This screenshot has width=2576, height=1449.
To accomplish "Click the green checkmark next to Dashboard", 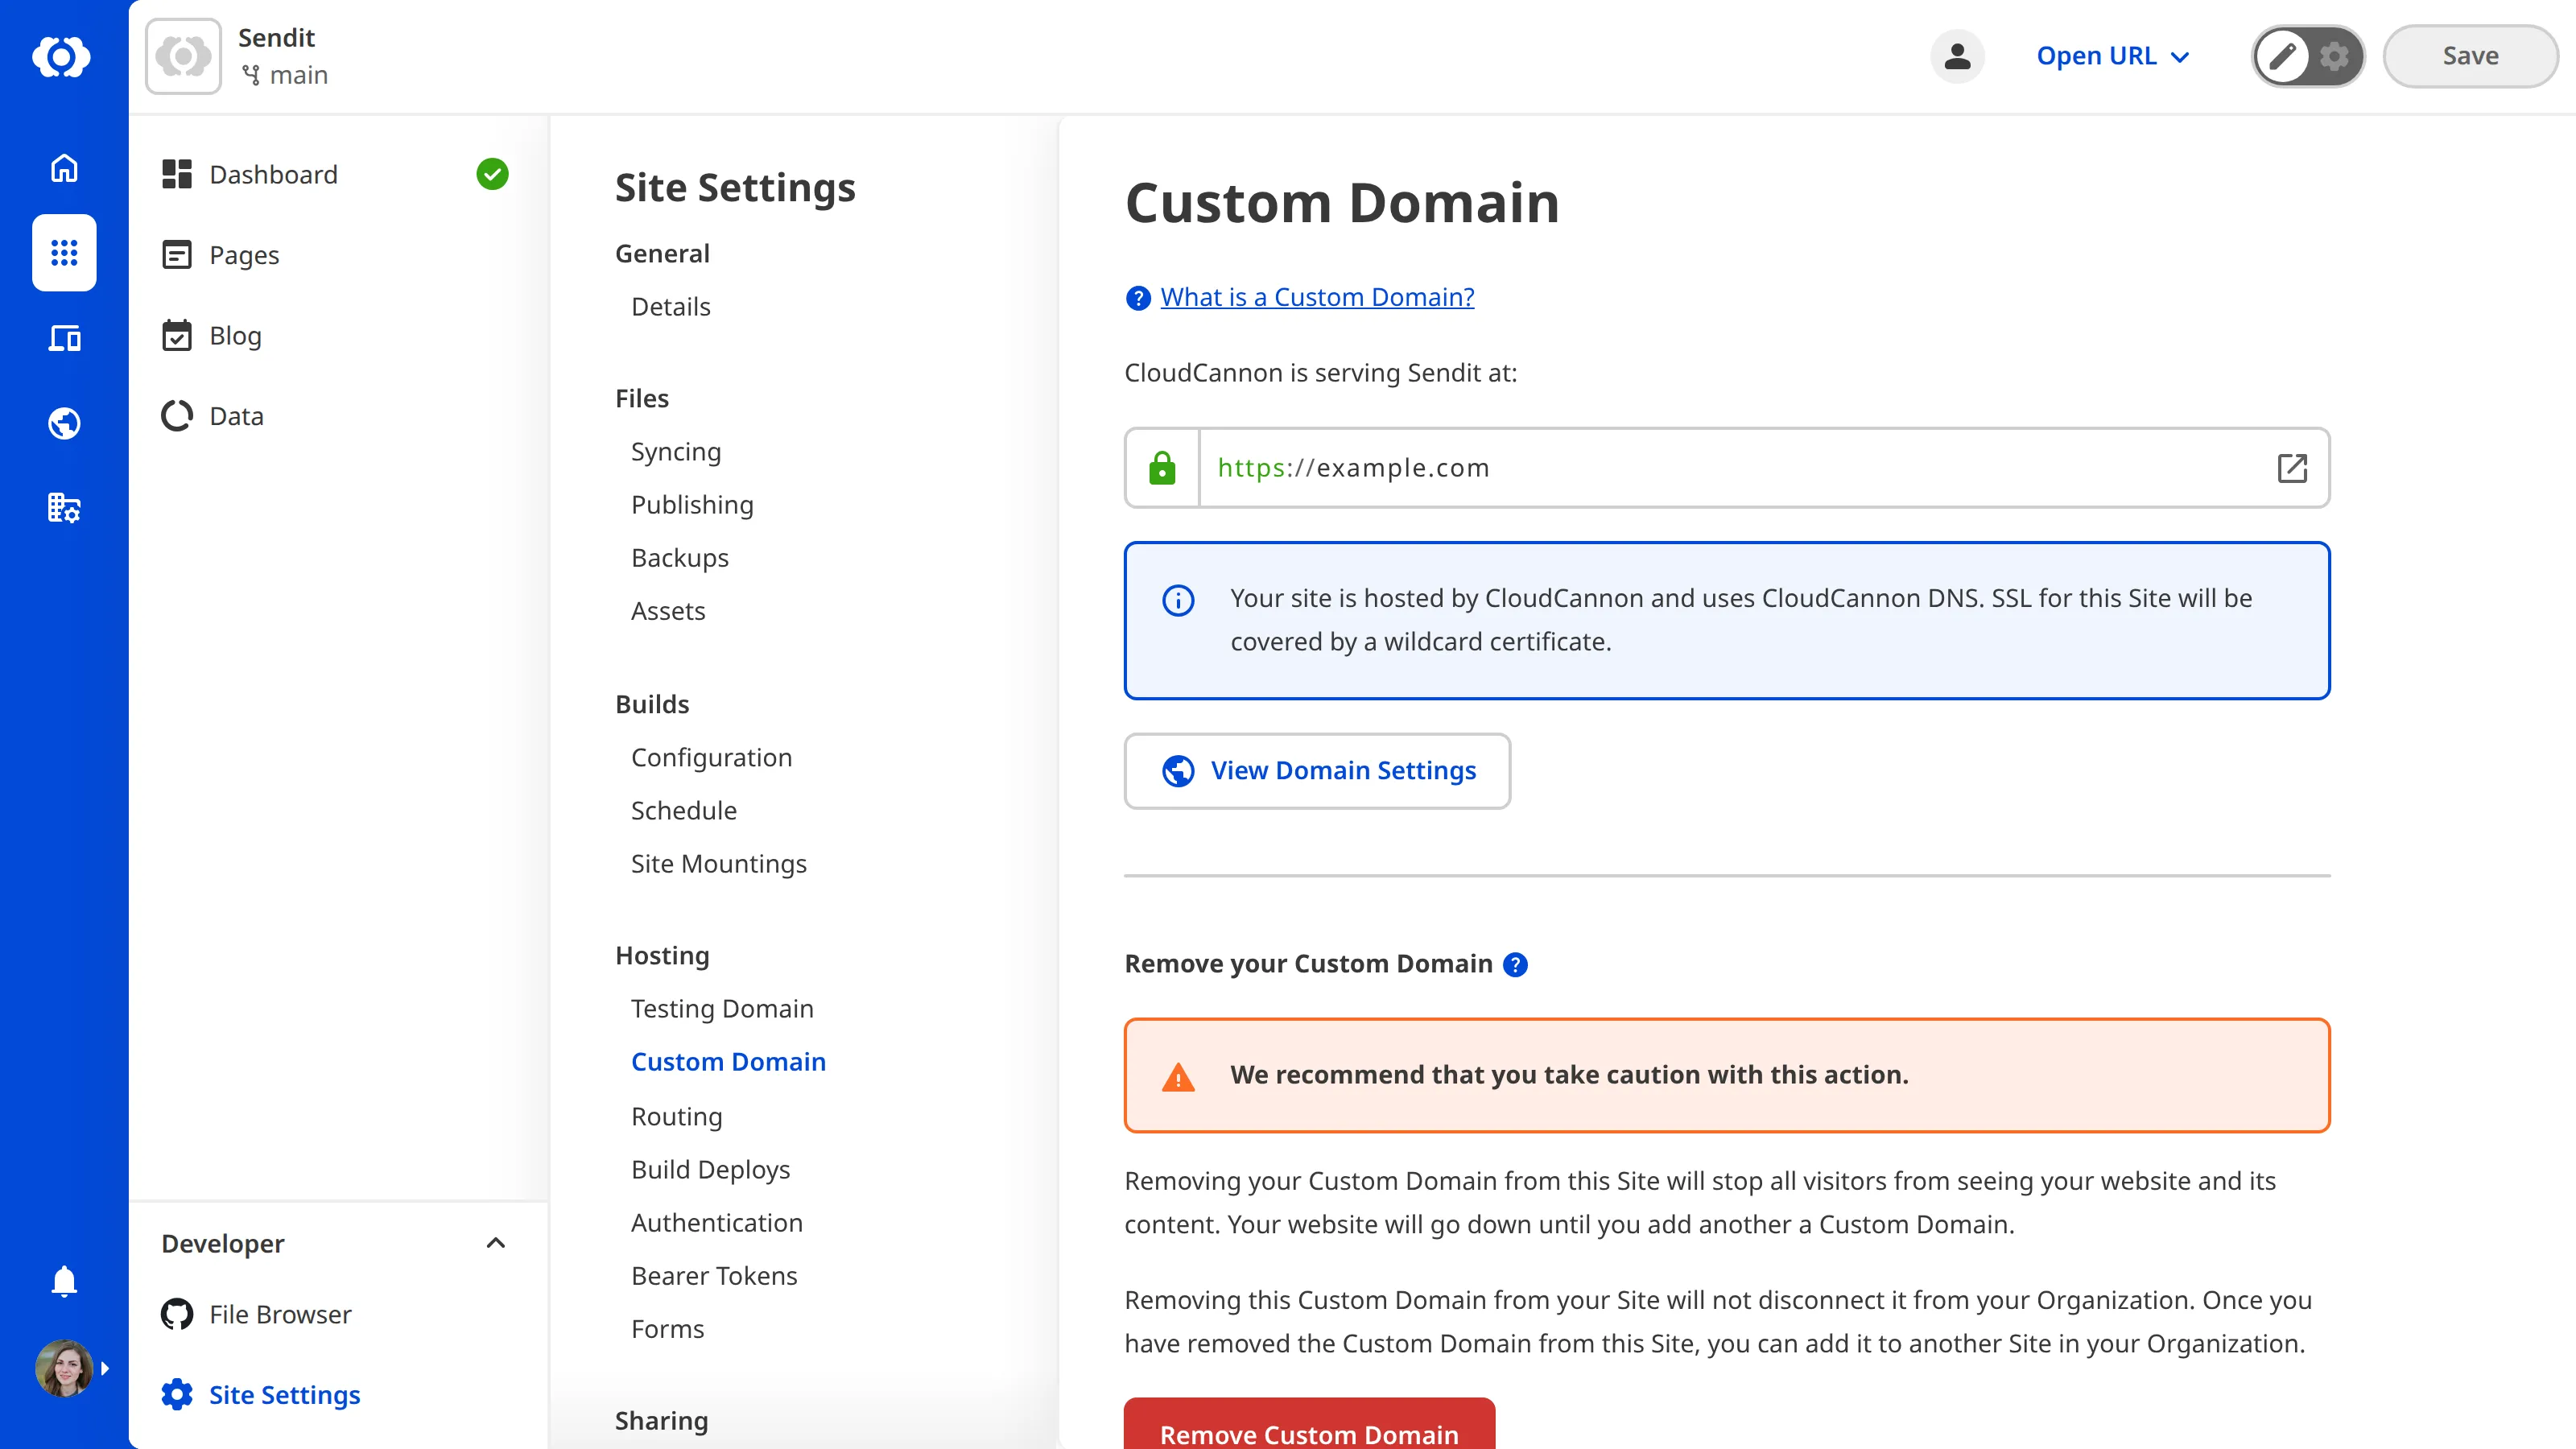I will point(492,174).
